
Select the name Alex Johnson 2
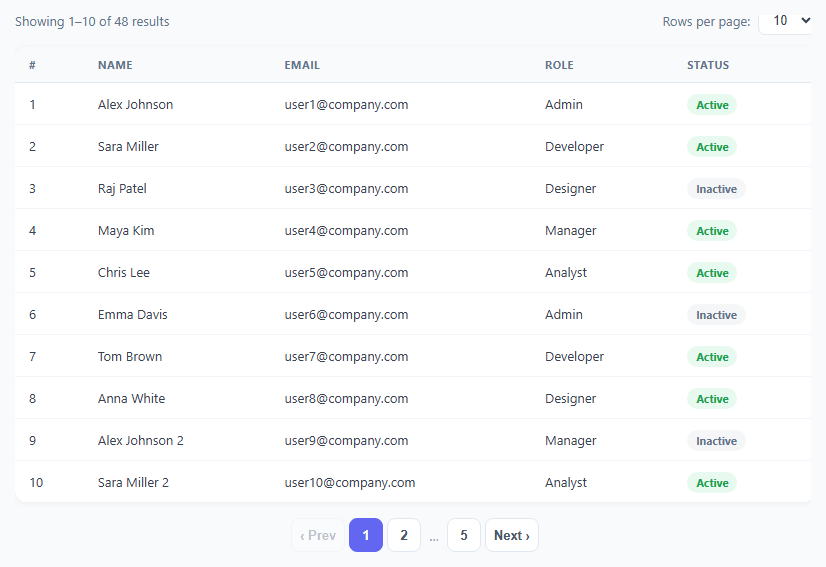tap(141, 441)
